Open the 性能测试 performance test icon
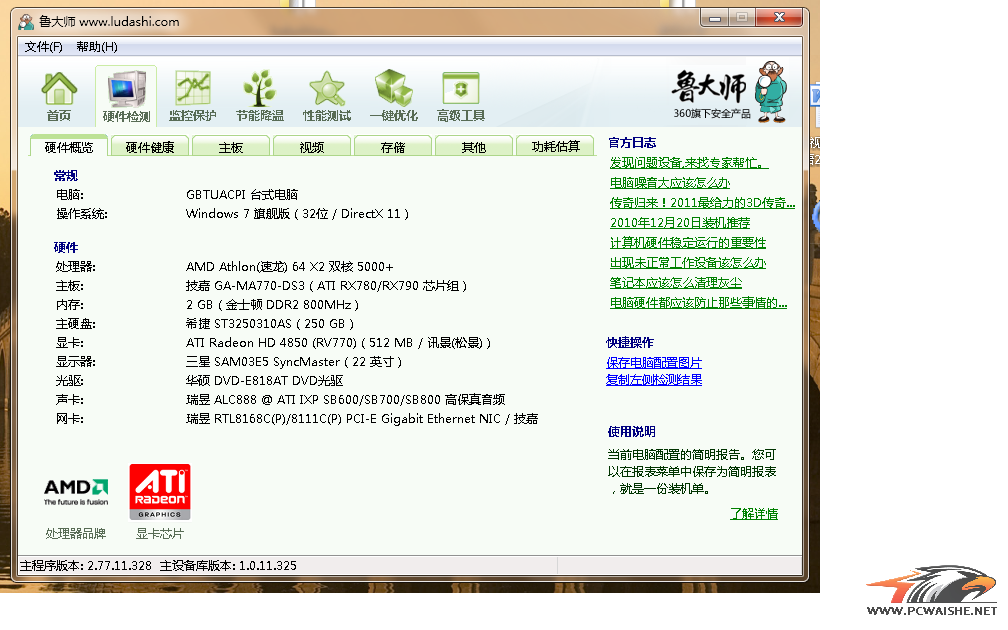Image resolution: width=1008 pixels, height=630 pixels. click(x=327, y=96)
